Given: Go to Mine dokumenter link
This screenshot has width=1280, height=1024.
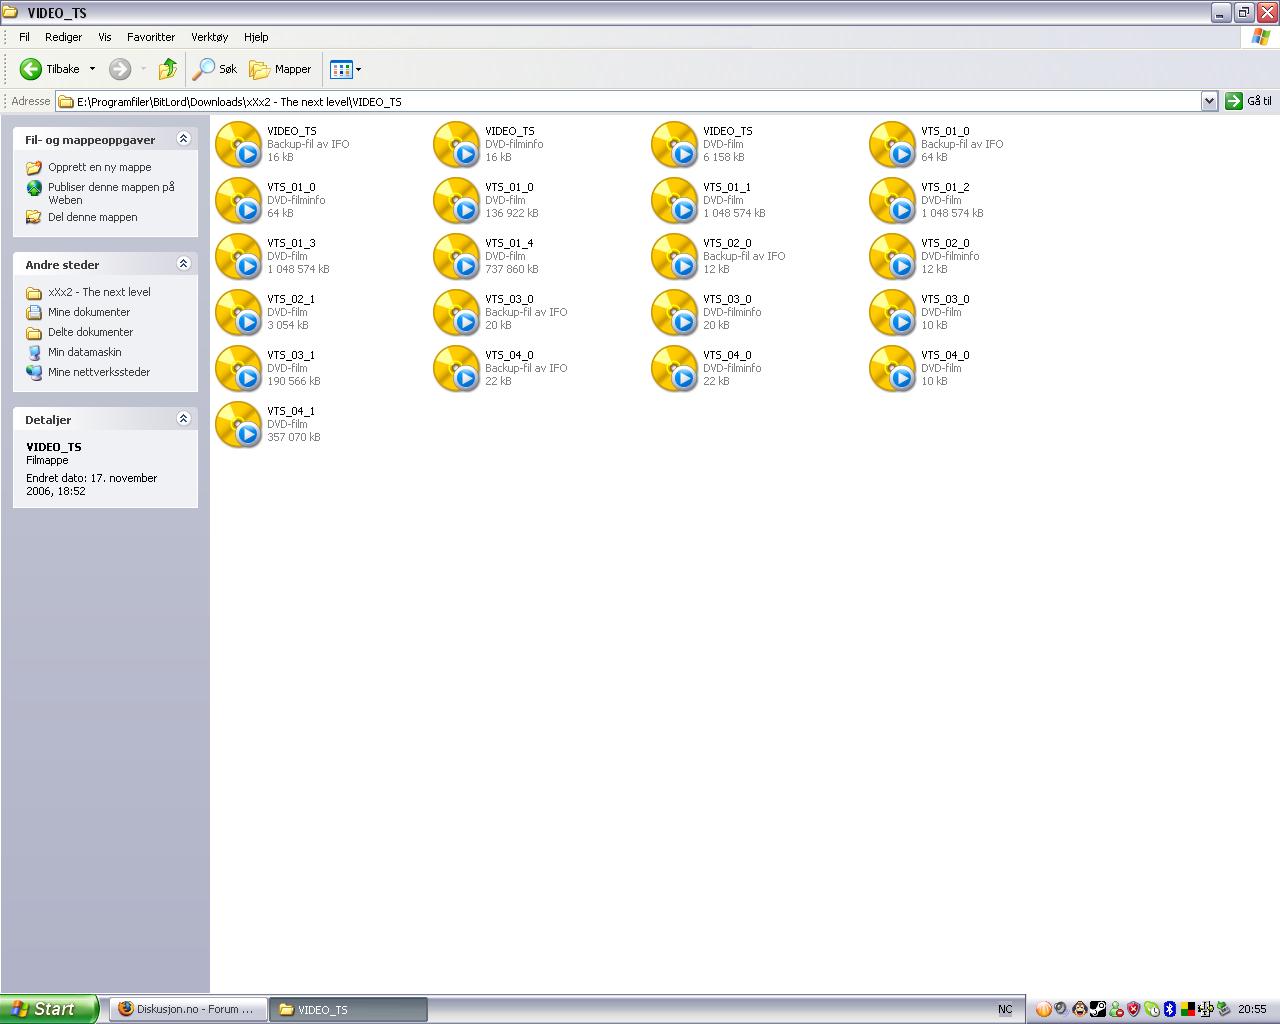Looking at the screenshot, I should point(88,312).
